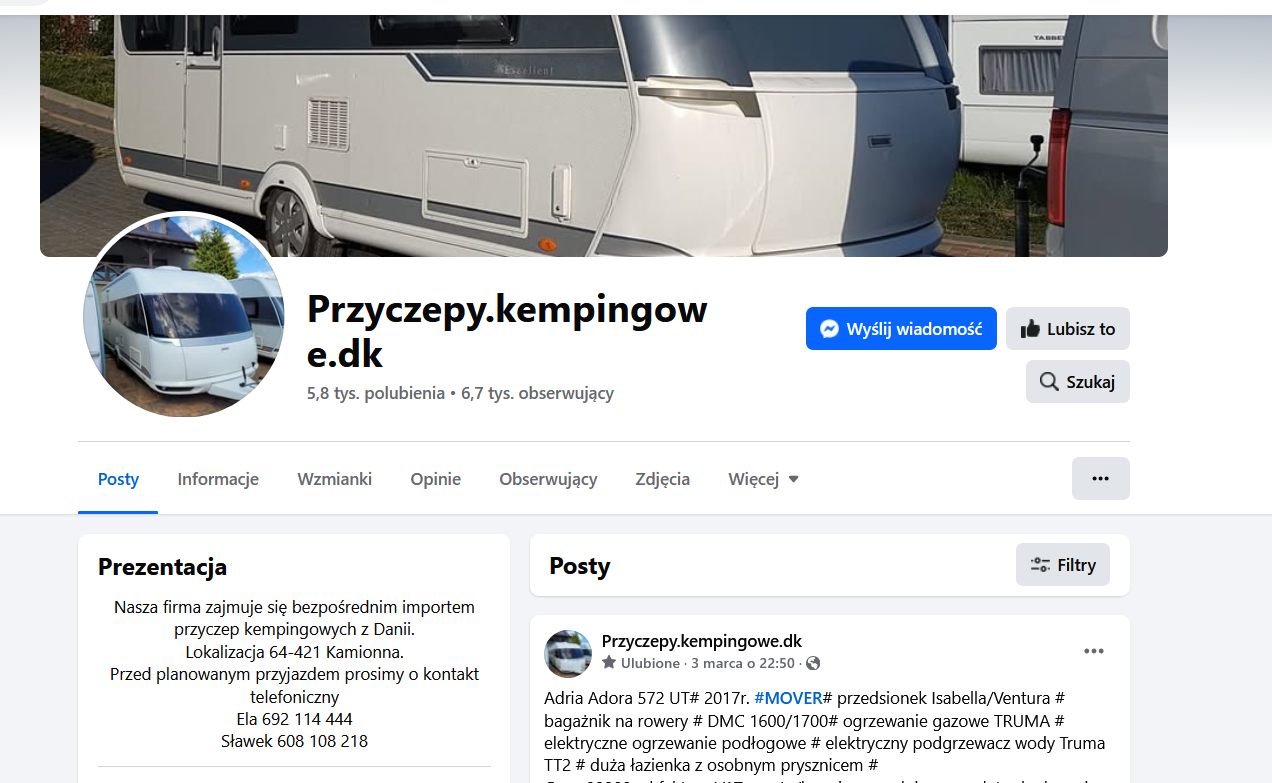The image size is (1272, 783).
Task: Open the Opinie tab
Action: [435, 479]
